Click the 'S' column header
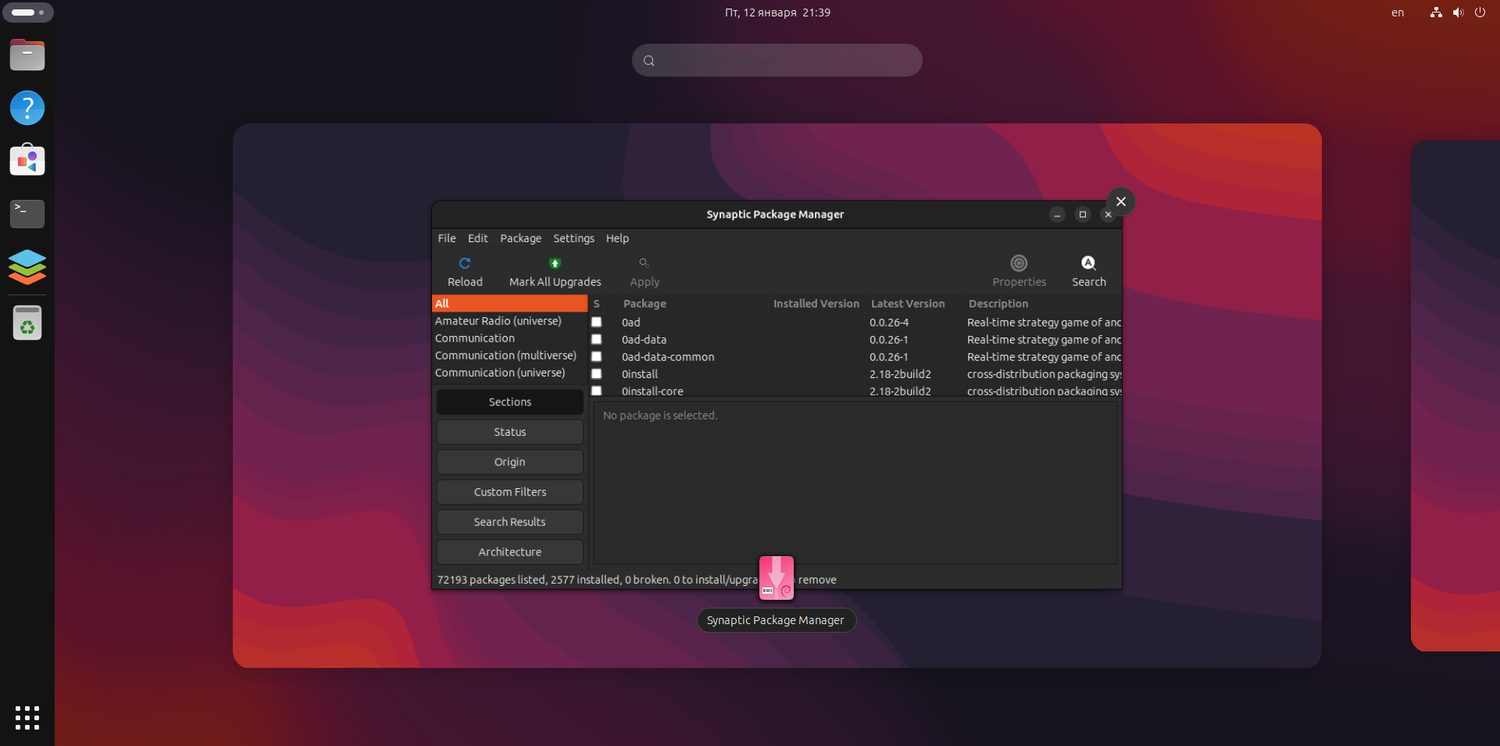The height and width of the screenshot is (746, 1500). click(597, 304)
